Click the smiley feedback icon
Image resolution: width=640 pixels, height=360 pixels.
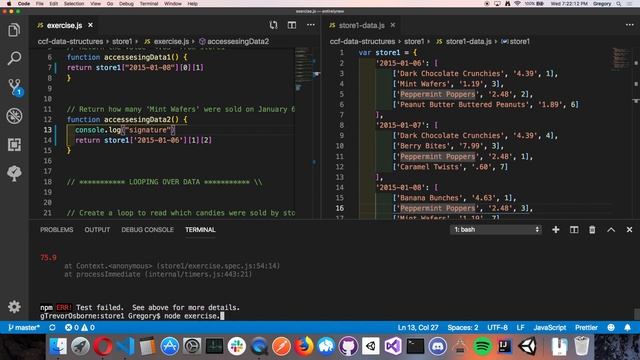pyautogui.click(x=611, y=327)
